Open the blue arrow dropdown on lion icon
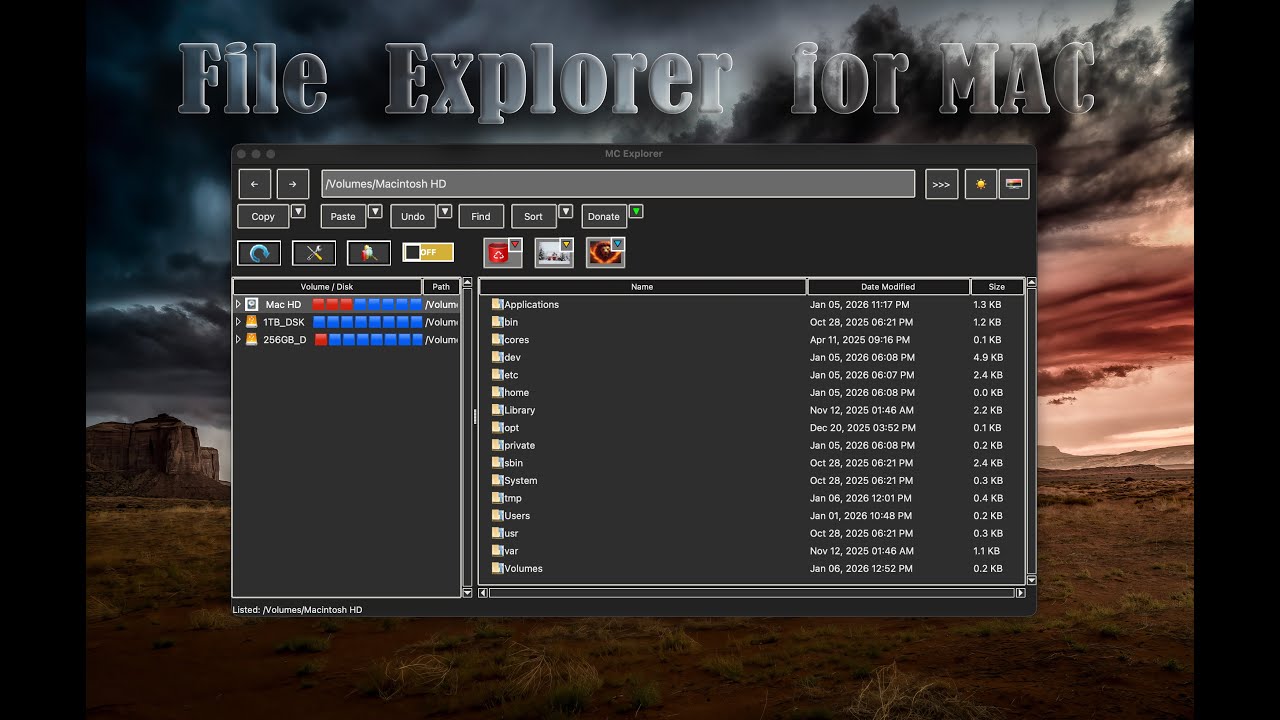 618,244
